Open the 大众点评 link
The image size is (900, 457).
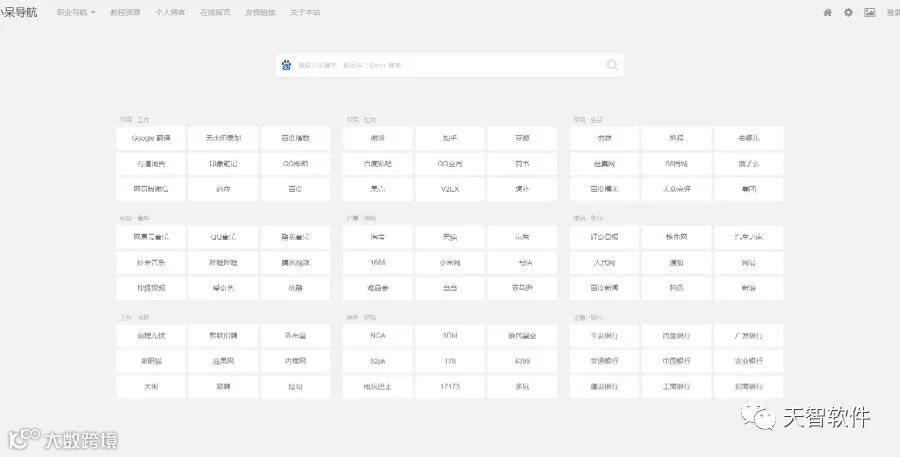coord(677,189)
